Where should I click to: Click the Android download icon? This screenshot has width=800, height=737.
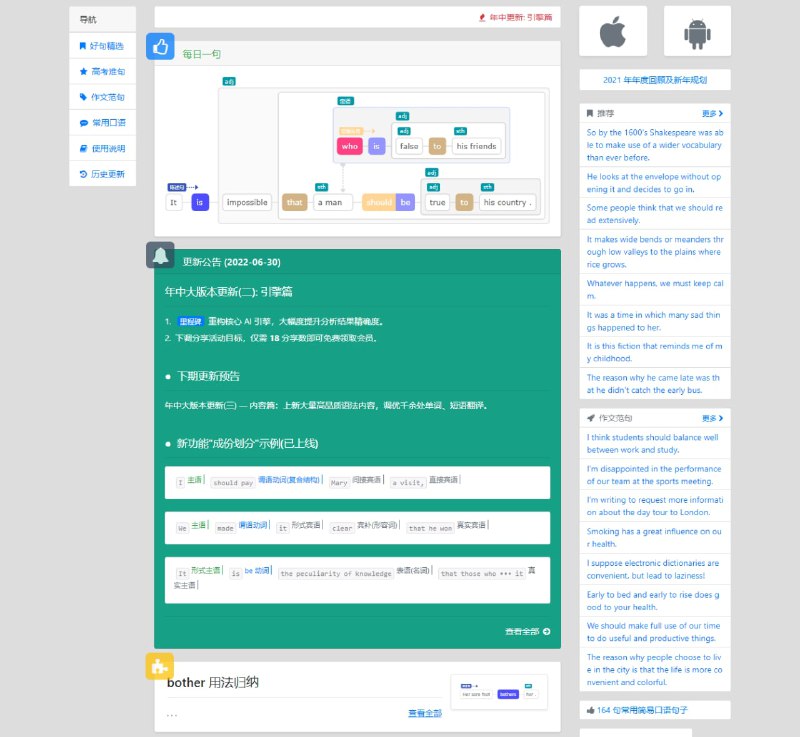pos(697,30)
